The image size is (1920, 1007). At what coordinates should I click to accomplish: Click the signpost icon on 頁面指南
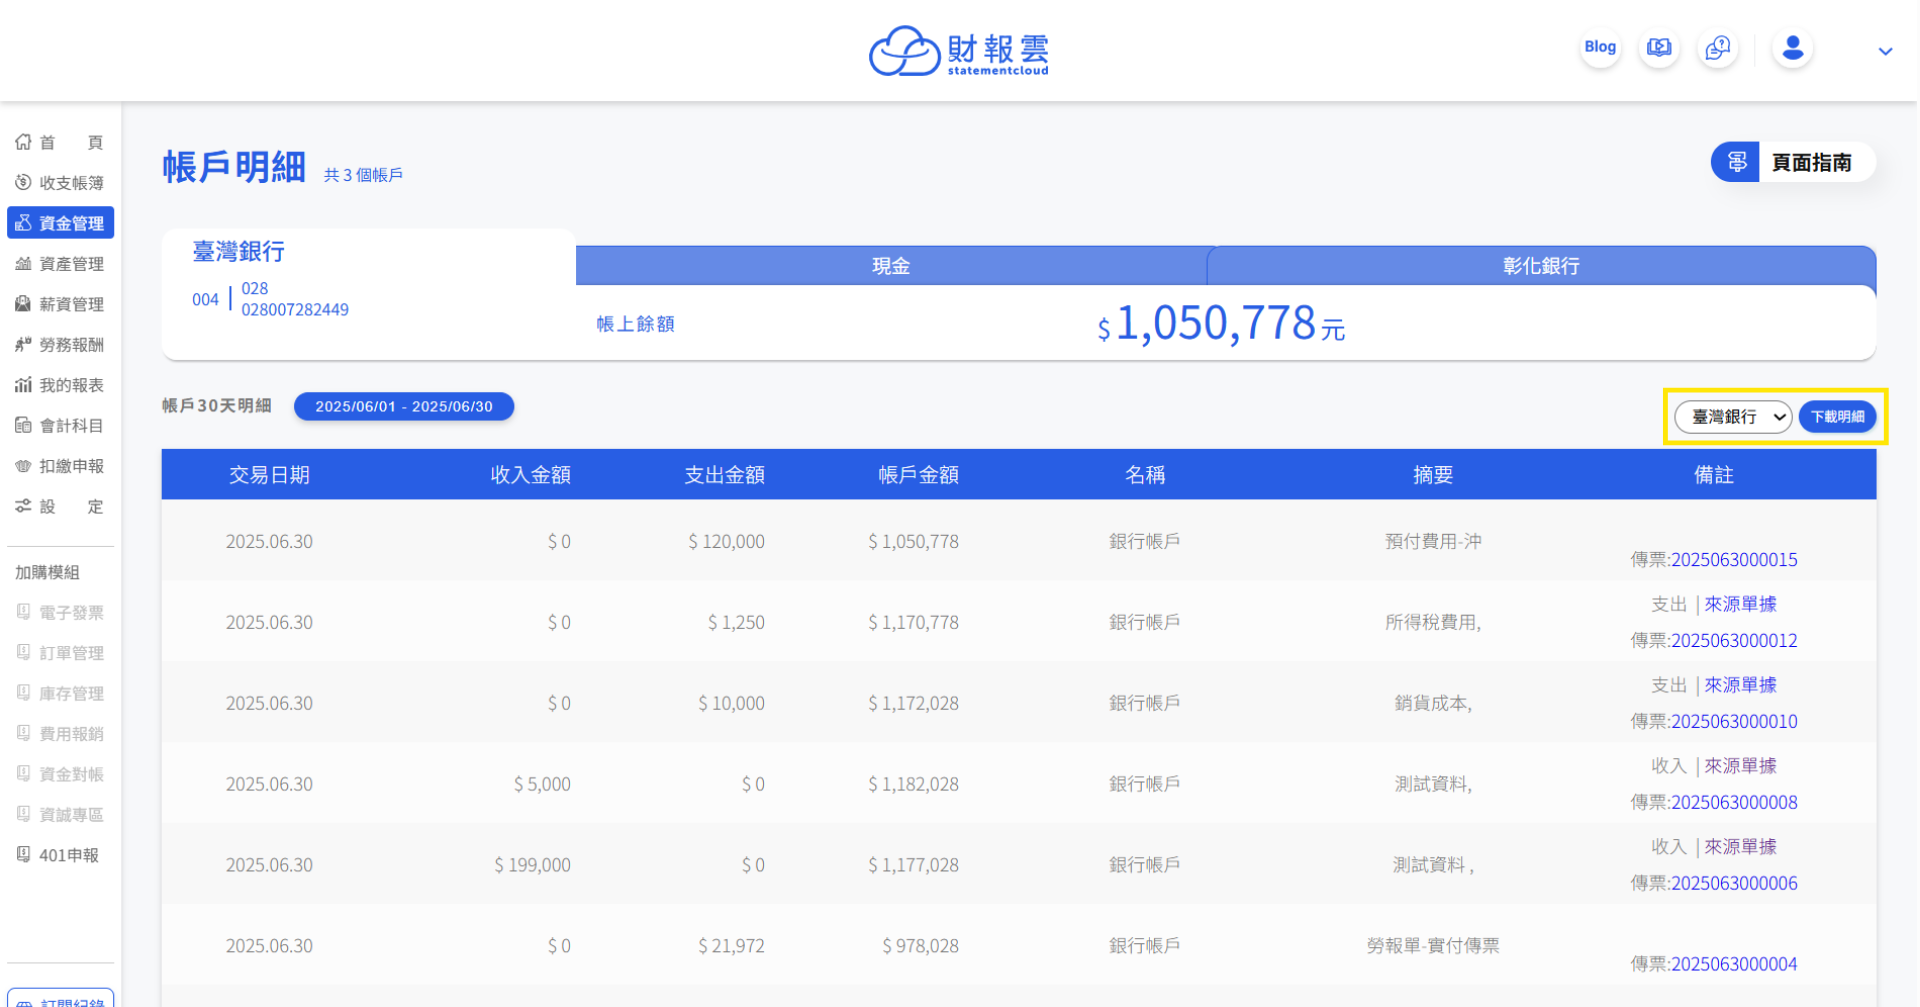tap(1737, 162)
